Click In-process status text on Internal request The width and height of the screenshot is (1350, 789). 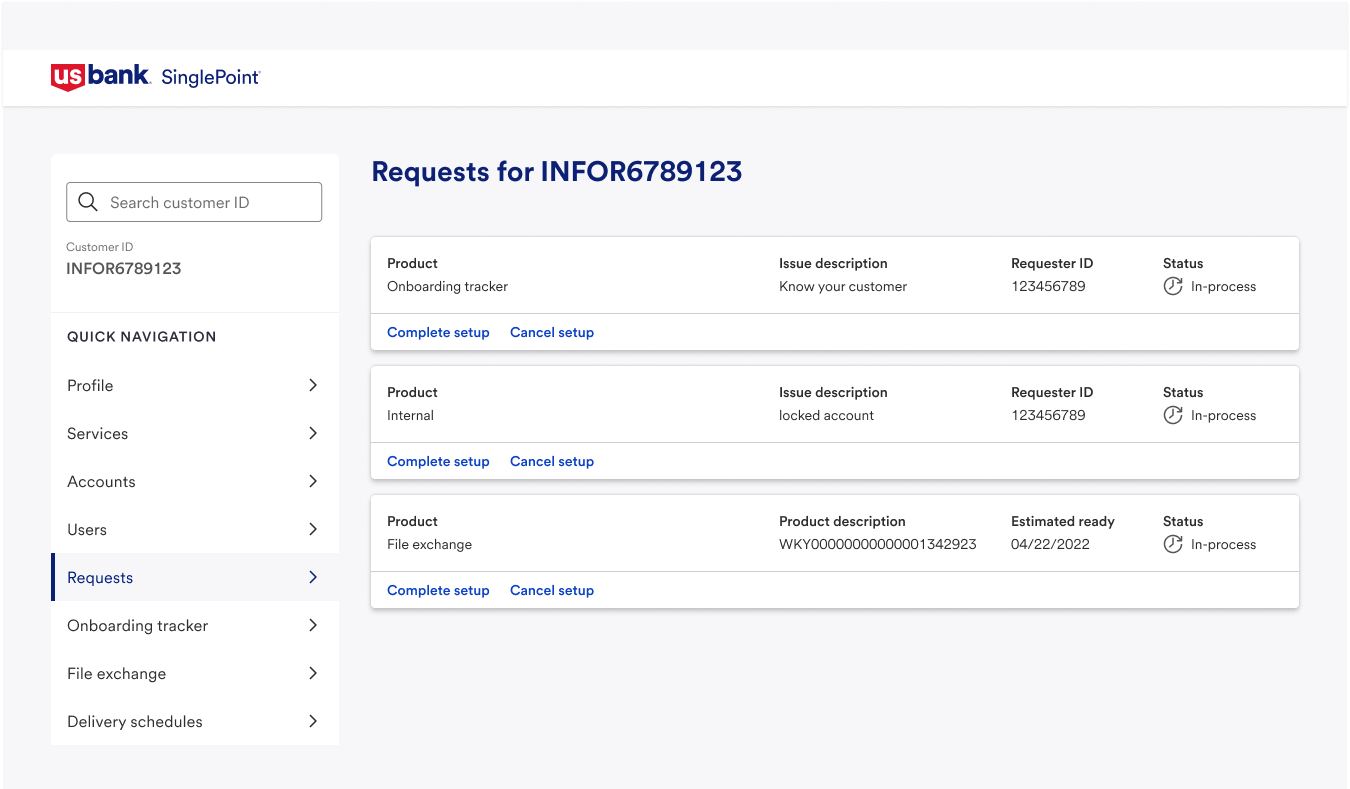point(1223,415)
